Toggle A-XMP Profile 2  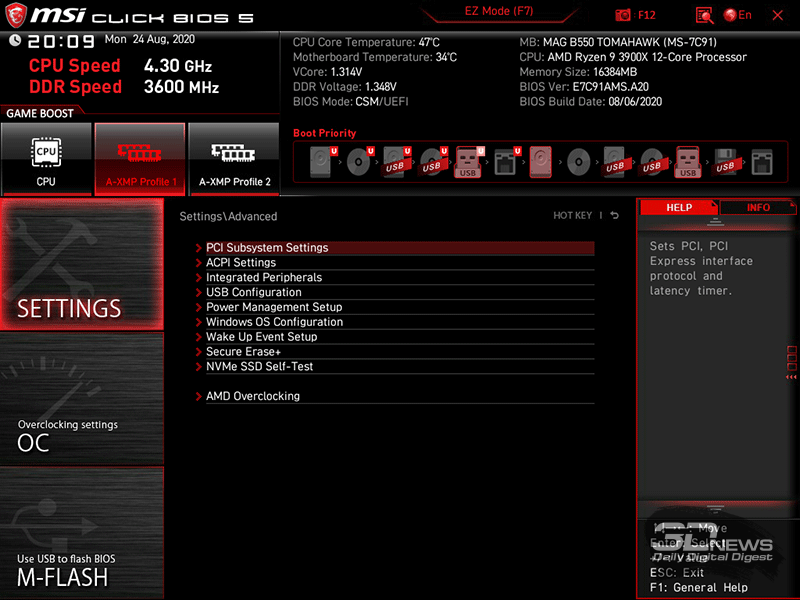tap(234, 159)
